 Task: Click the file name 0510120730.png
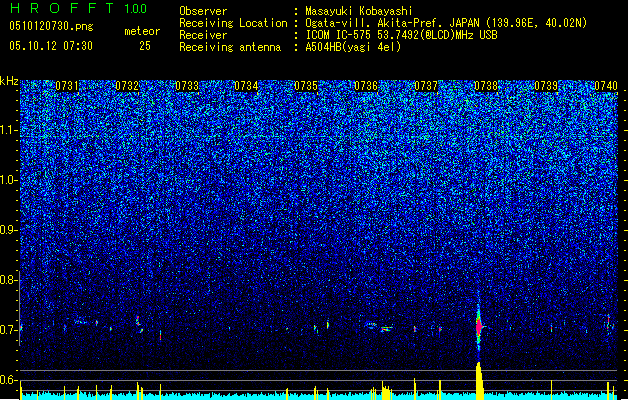[51, 27]
